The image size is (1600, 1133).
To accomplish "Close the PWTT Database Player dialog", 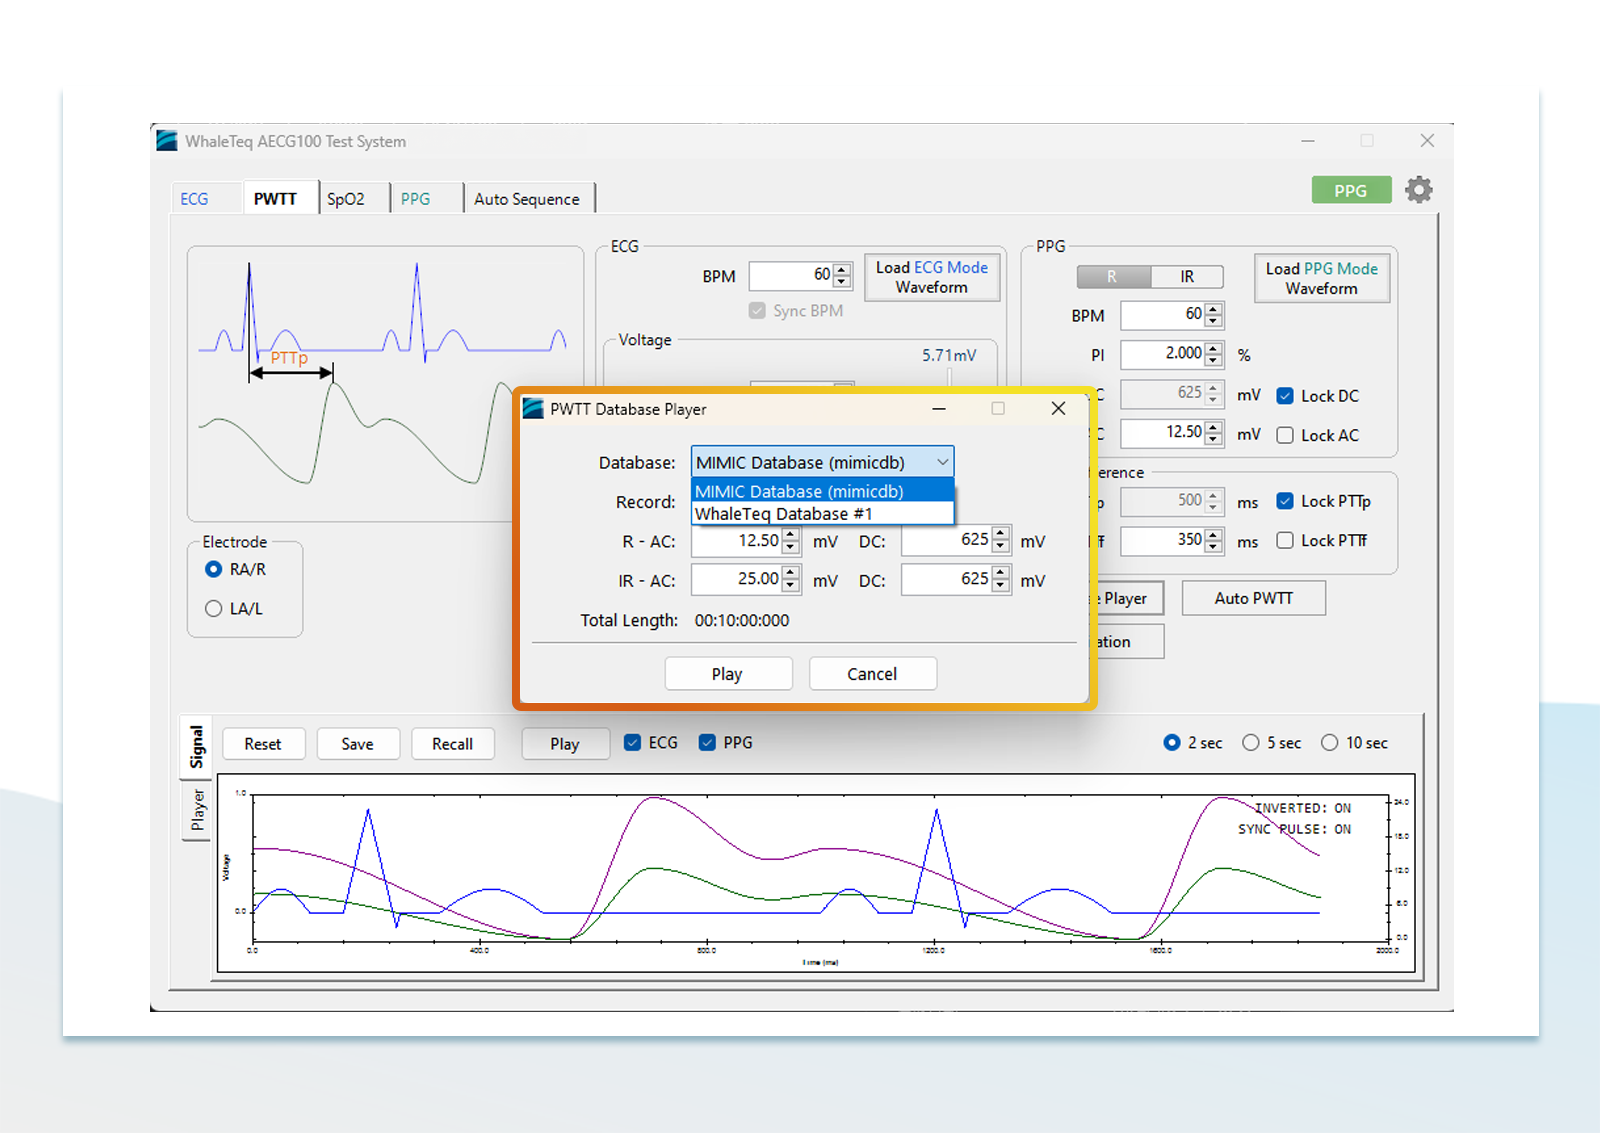I will pyautogui.click(x=1058, y=408).
